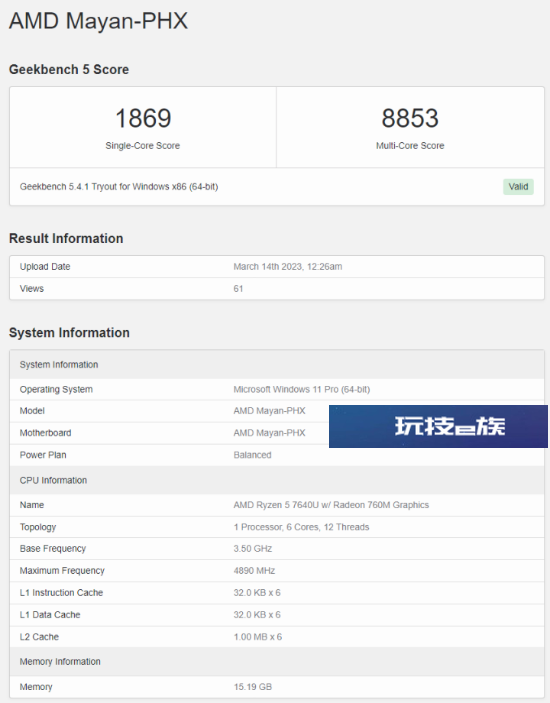550x703 pixels.
Task: Click the Result Information heading
Action: [x=66, y=239]
